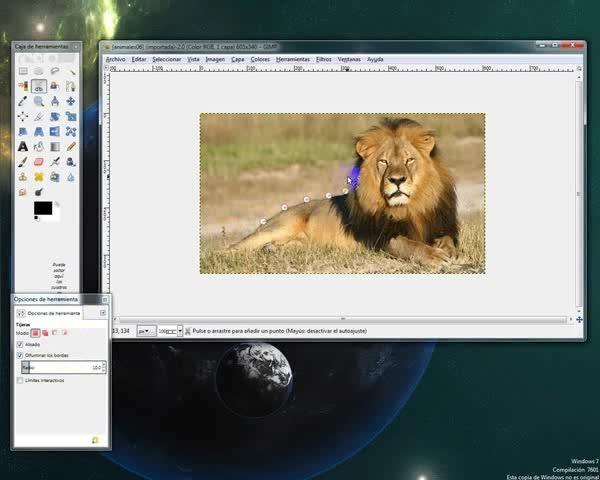Select the pink Eraser tool
Viewport: 600px width, 480px height.
[x=38, y=161]
